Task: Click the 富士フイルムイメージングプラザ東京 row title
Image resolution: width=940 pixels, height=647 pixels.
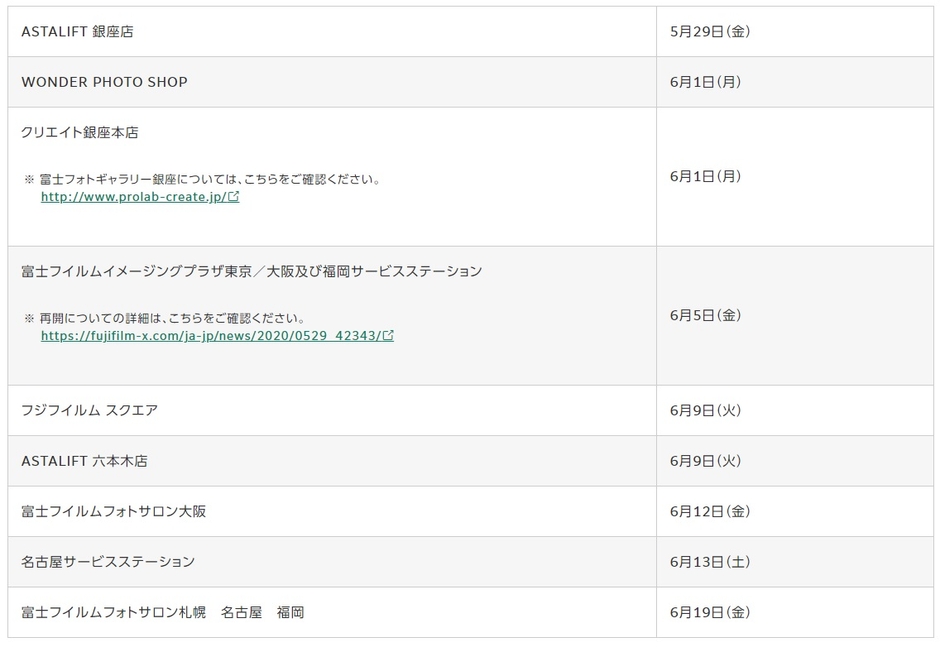Action: tap(251, 271)
